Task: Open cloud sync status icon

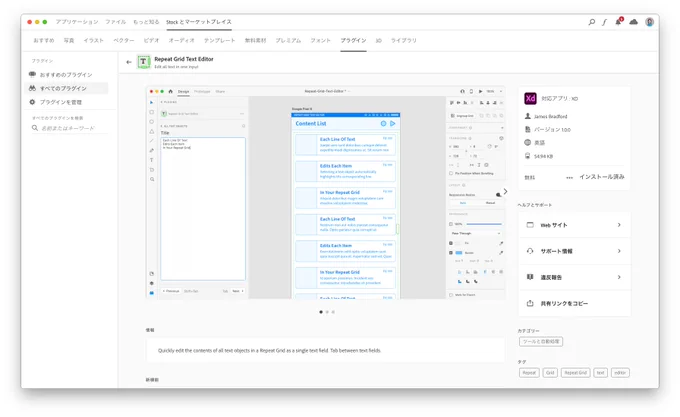Action: pos(634,22)
